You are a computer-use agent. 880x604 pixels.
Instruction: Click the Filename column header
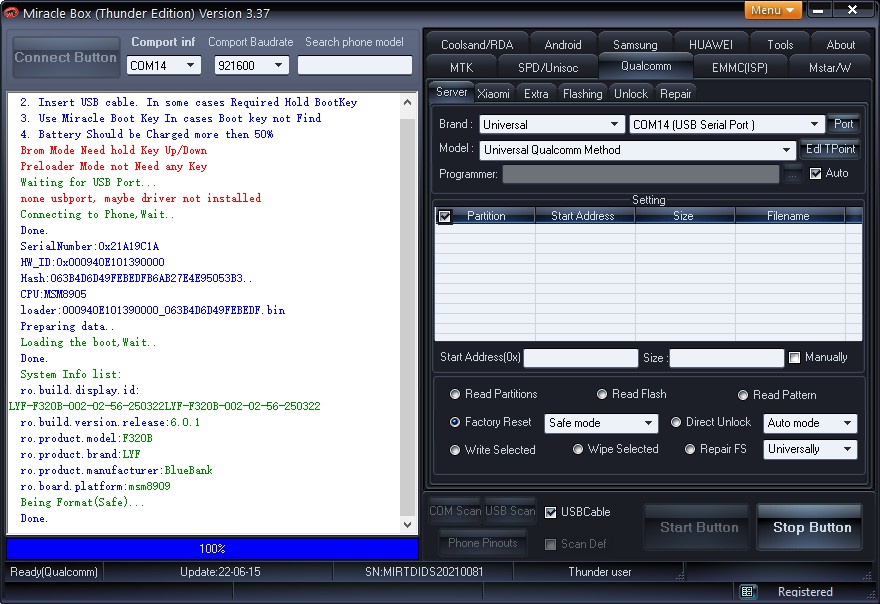789,216
